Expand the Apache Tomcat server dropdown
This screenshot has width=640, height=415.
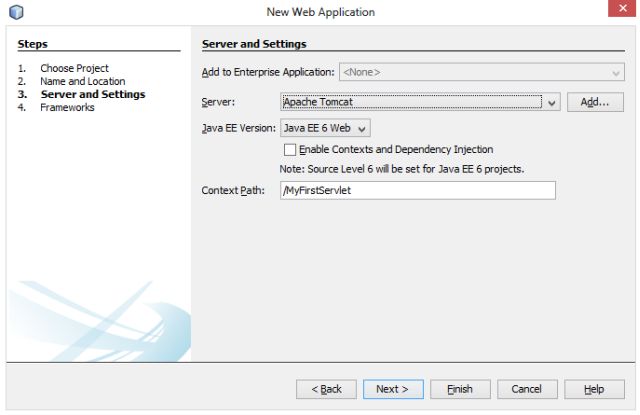[551, 102]
